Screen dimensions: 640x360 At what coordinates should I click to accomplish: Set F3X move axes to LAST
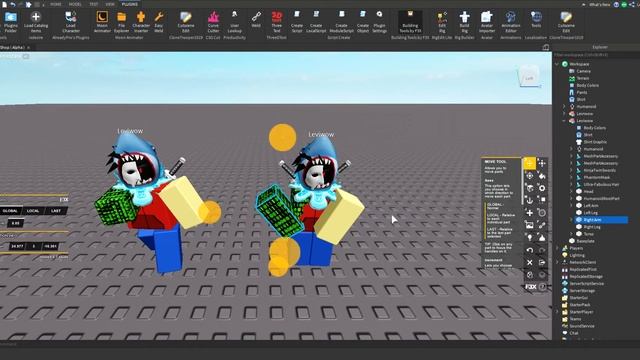[56, 211]
